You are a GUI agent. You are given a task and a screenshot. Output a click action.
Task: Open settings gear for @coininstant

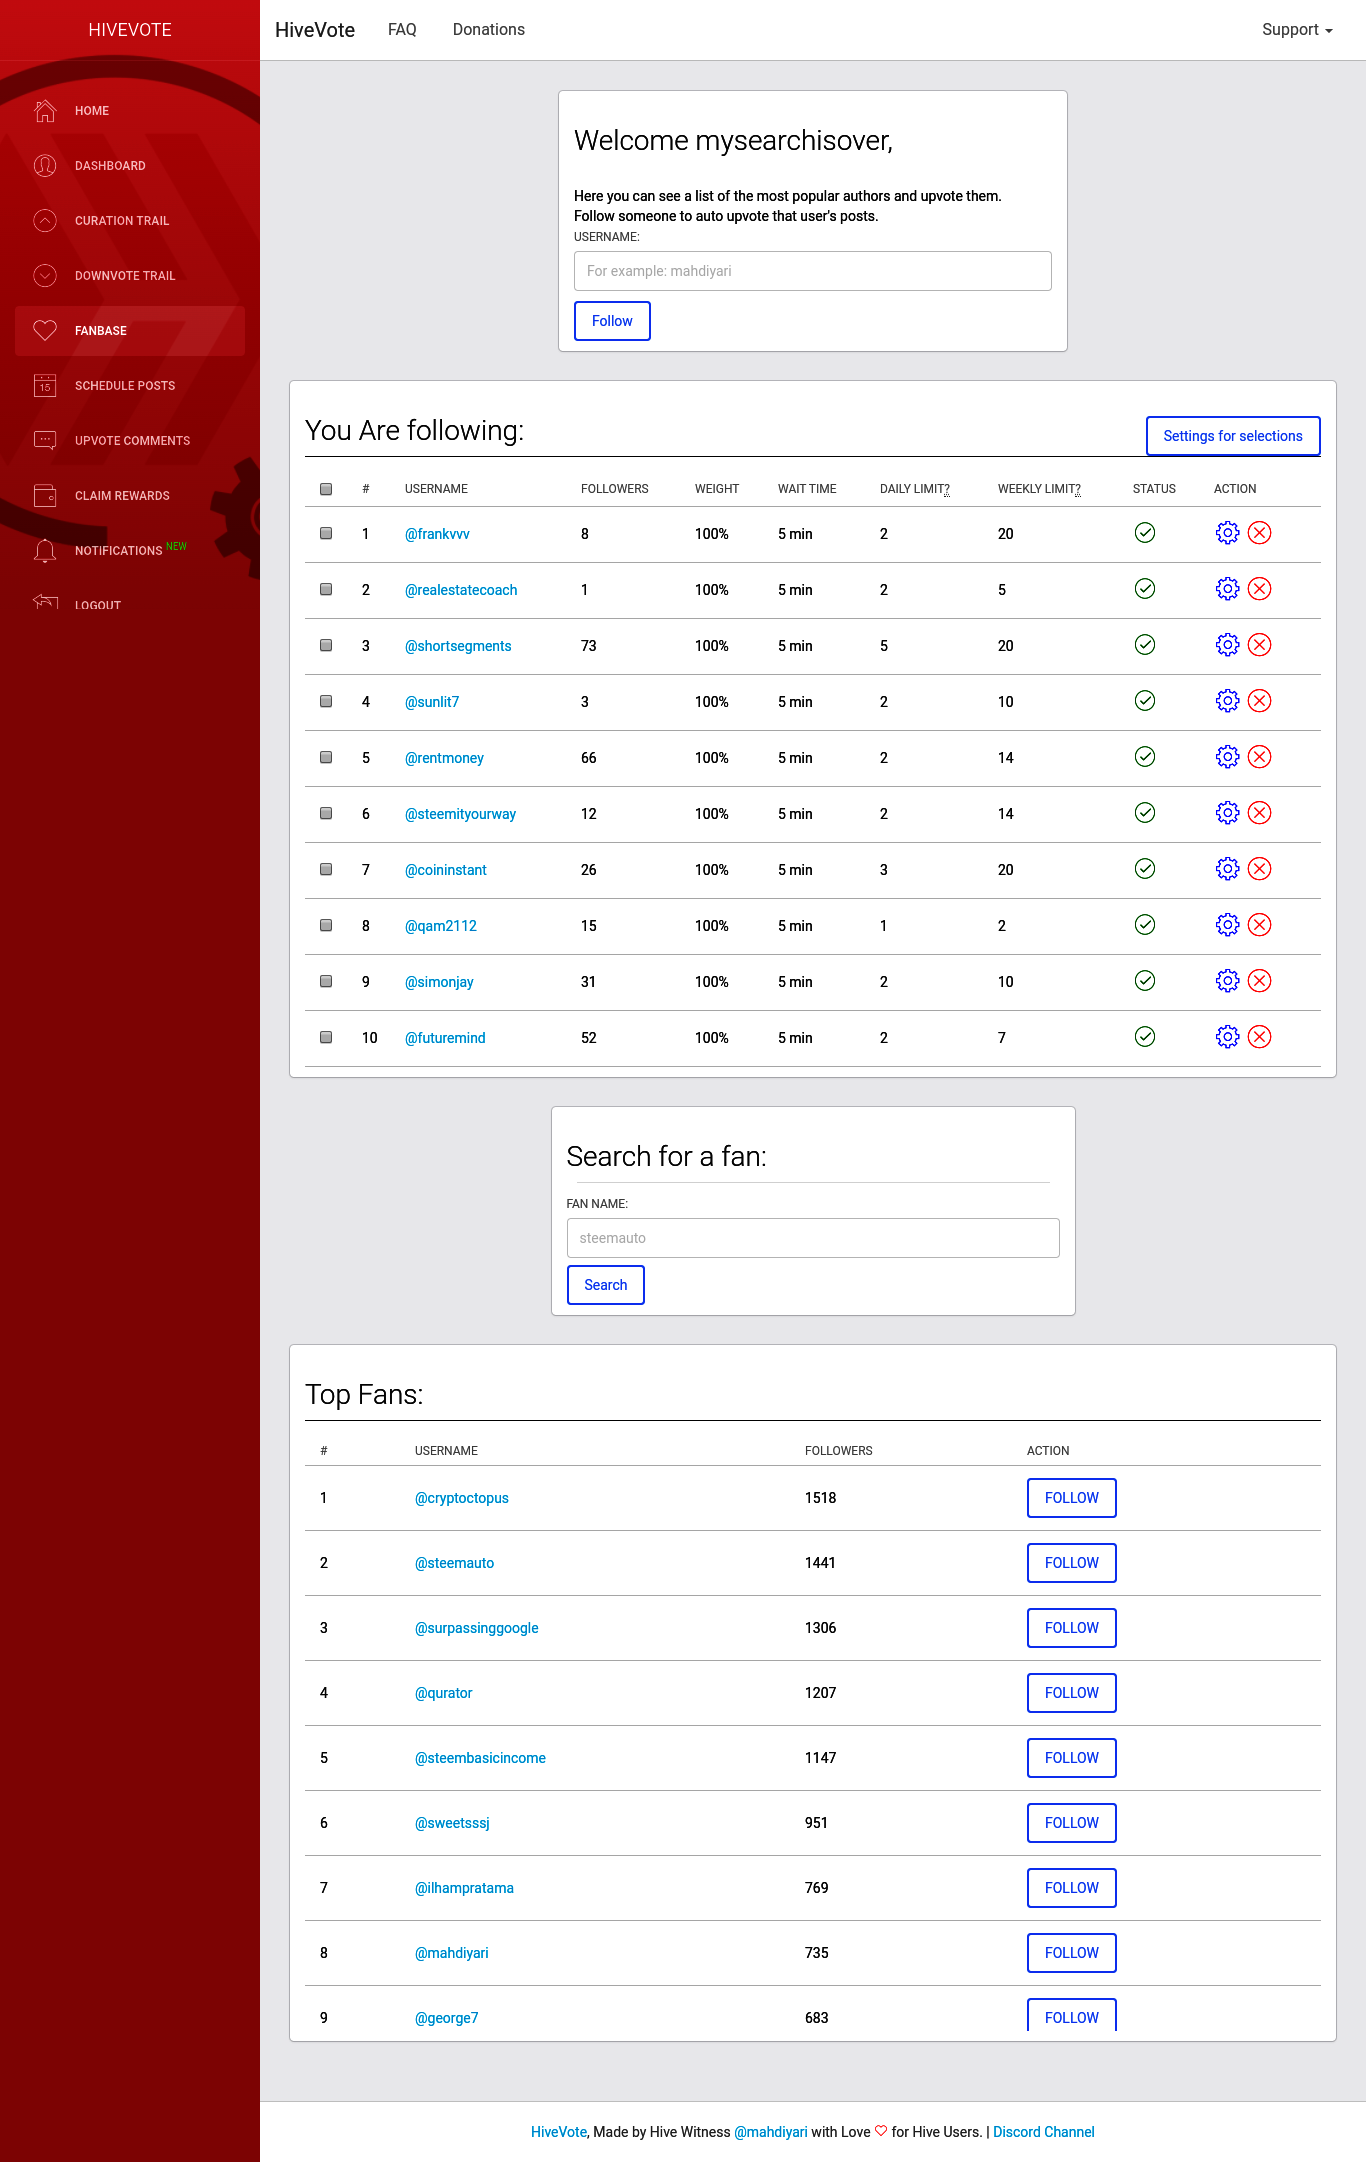1227,869
